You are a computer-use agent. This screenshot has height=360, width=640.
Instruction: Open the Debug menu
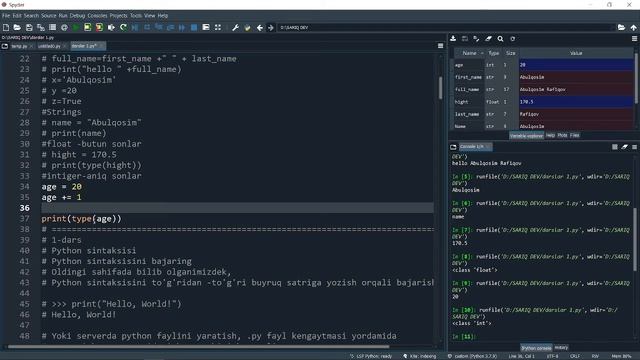[x=77, y=16]
